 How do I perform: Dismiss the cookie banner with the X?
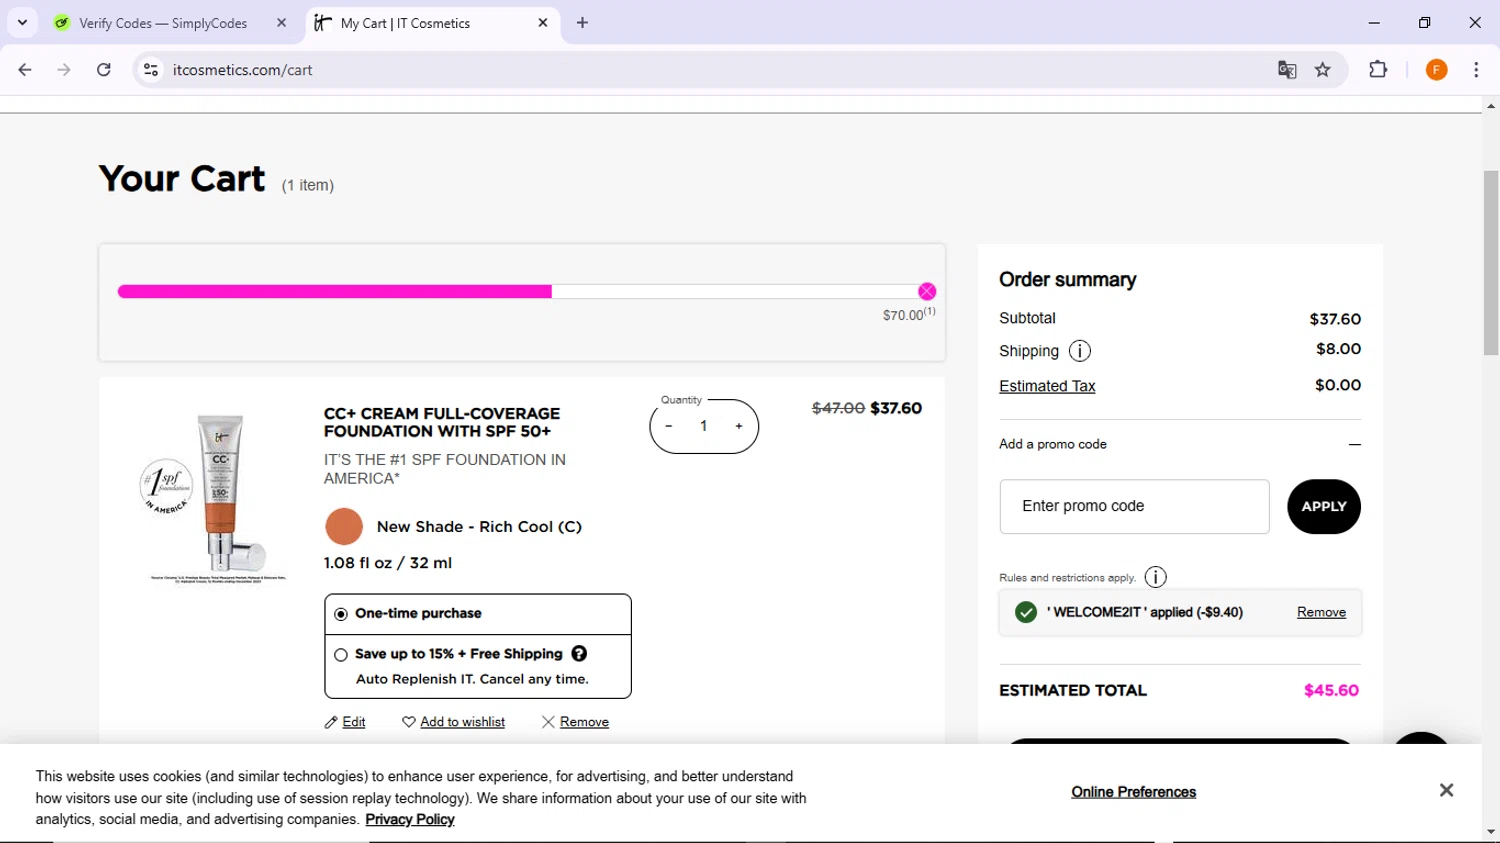point(1446,790)
